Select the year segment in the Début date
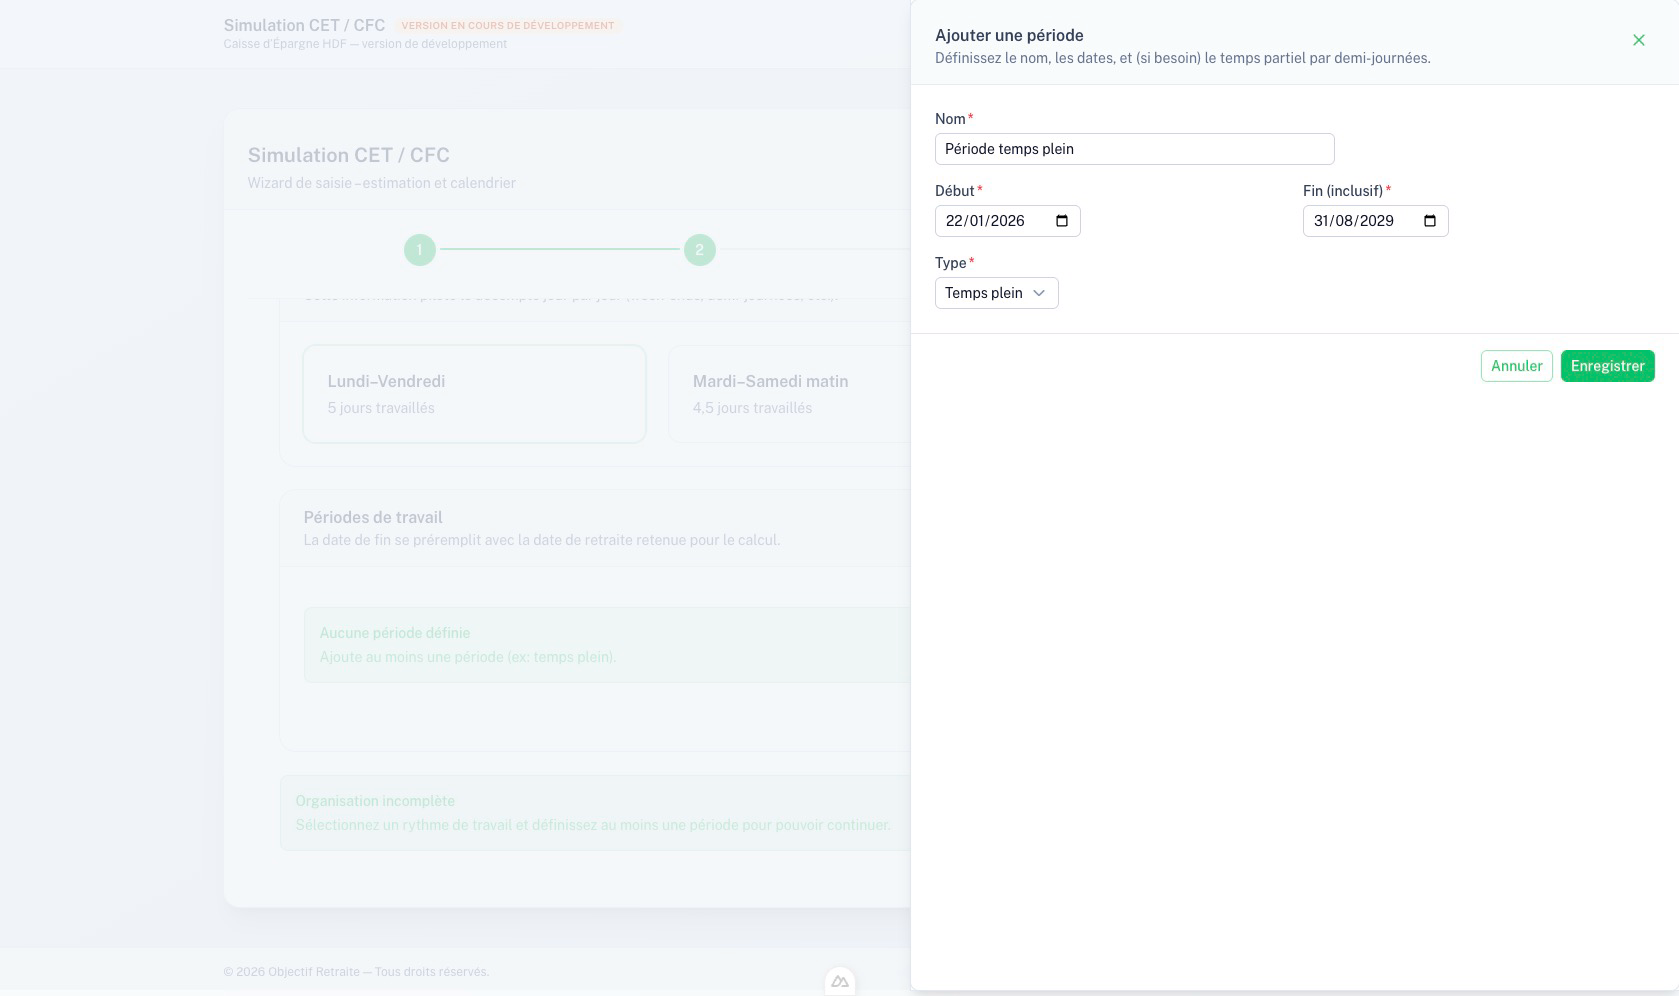The width and height of the screenshot is (1679, 996). point(1007,221)
